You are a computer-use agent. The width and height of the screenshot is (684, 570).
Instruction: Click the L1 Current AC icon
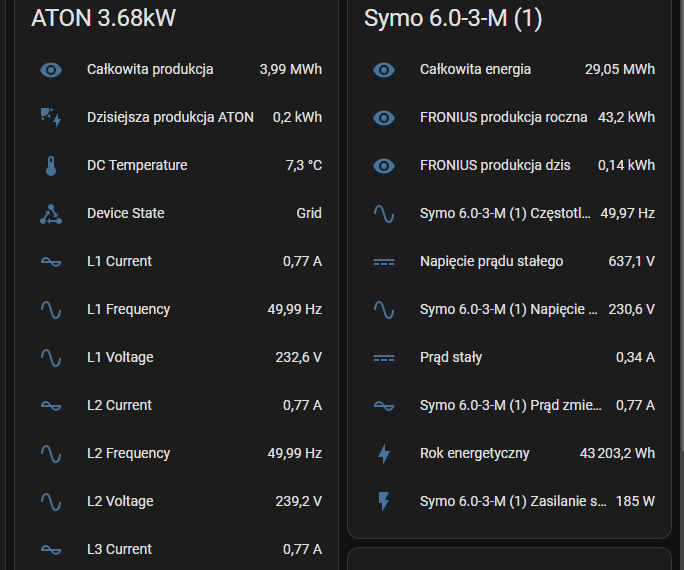(51, 262)
